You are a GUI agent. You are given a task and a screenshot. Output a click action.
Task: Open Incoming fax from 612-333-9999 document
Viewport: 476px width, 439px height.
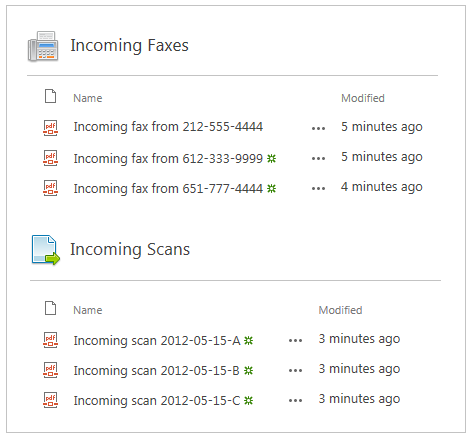(x=168, y=159)
